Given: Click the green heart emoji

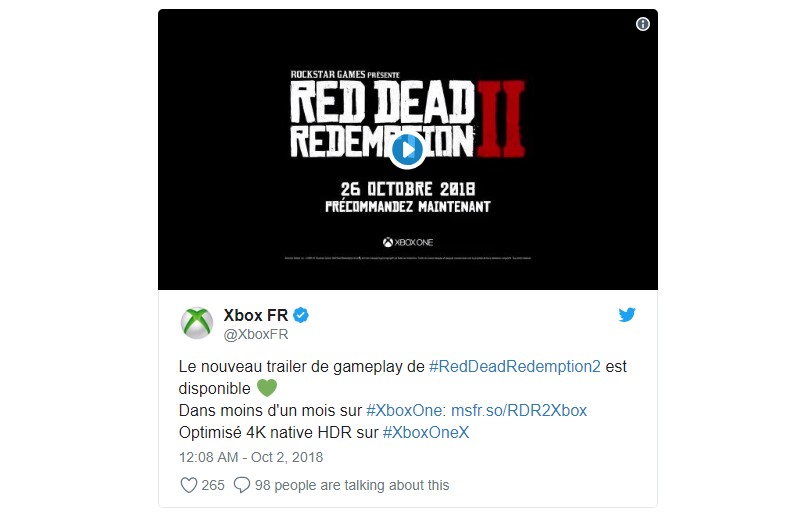Looking at the screenshot, I should [266, 388].
